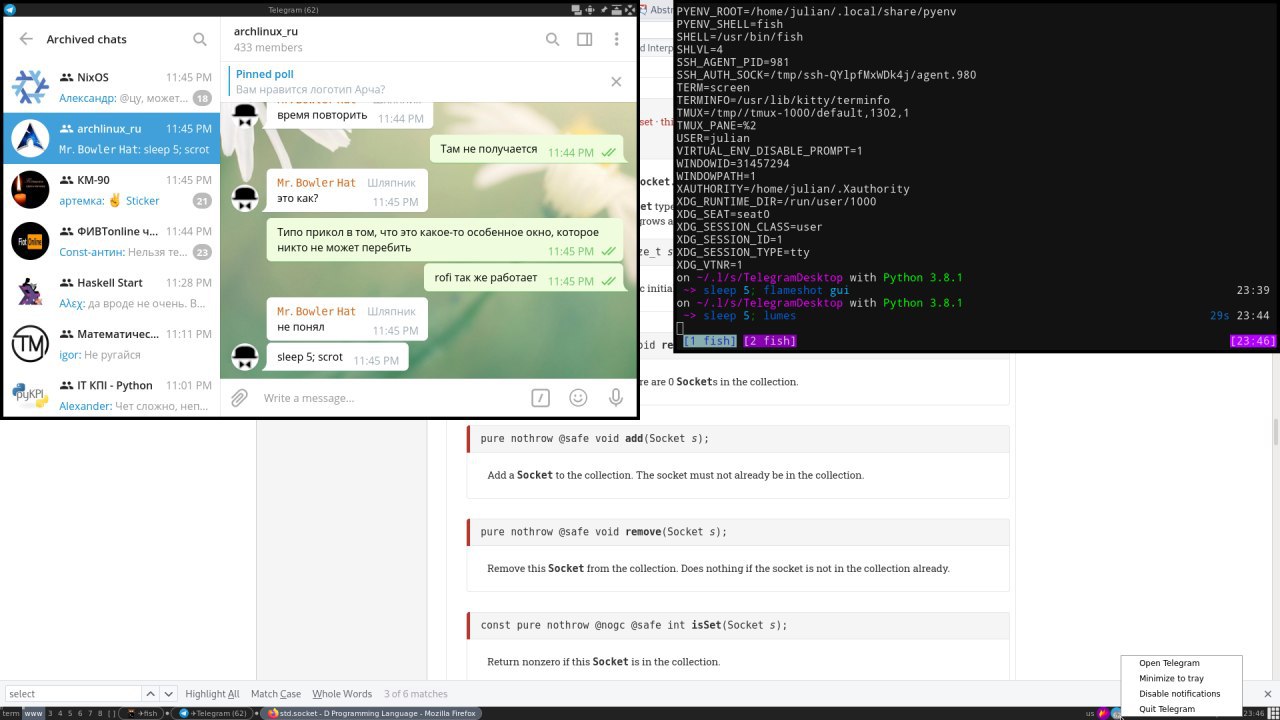Viewport: 1280px width, 720px height.
Task: Click the taskbar clock
Action: [1254, 713]
